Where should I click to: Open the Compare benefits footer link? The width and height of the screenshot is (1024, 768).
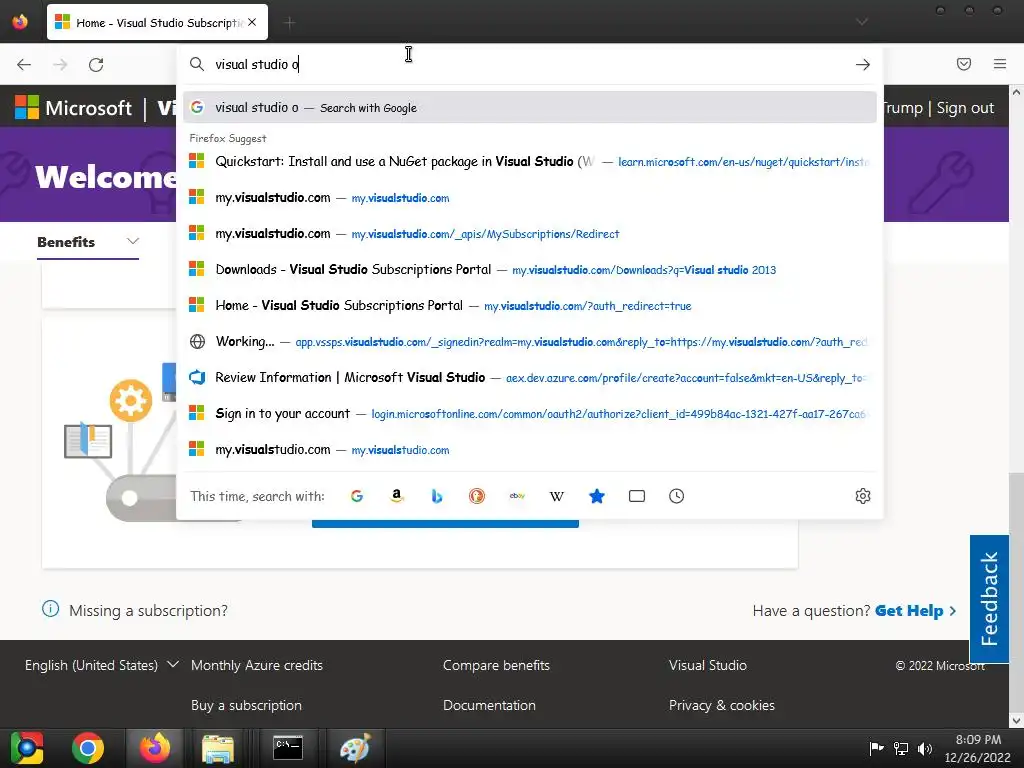point(496,665)
